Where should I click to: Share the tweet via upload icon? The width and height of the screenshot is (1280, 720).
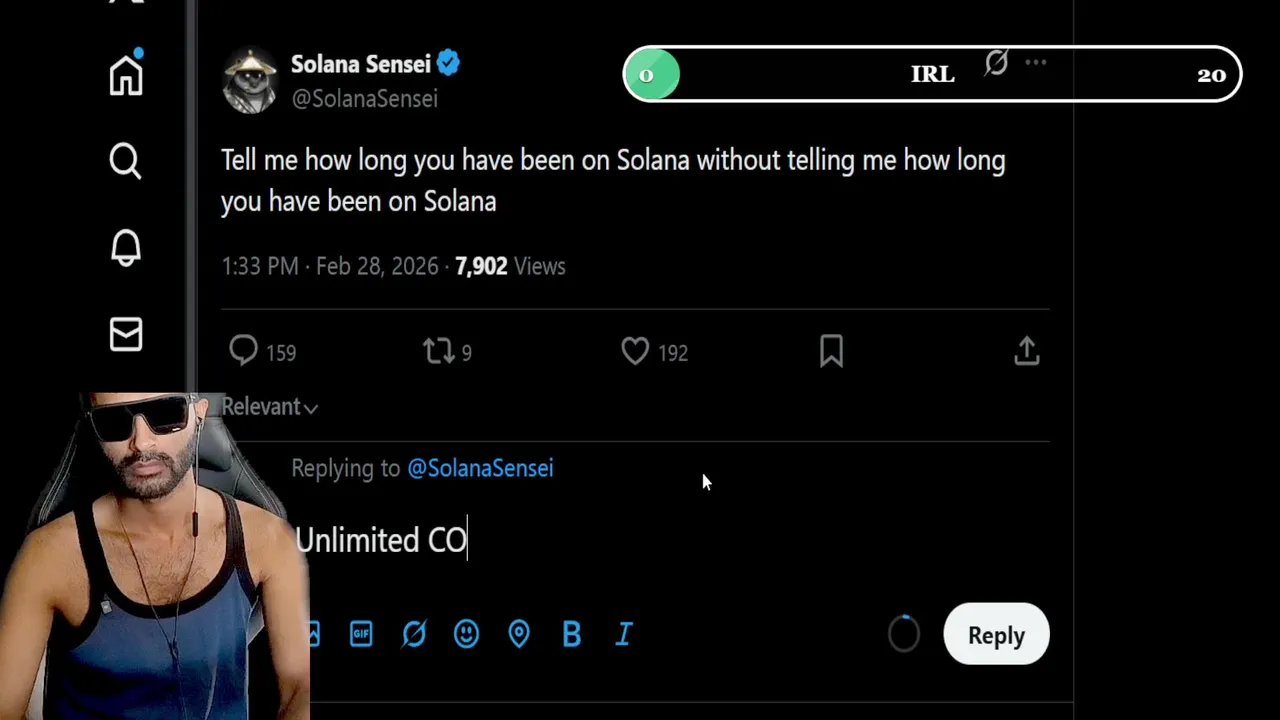1027,351
